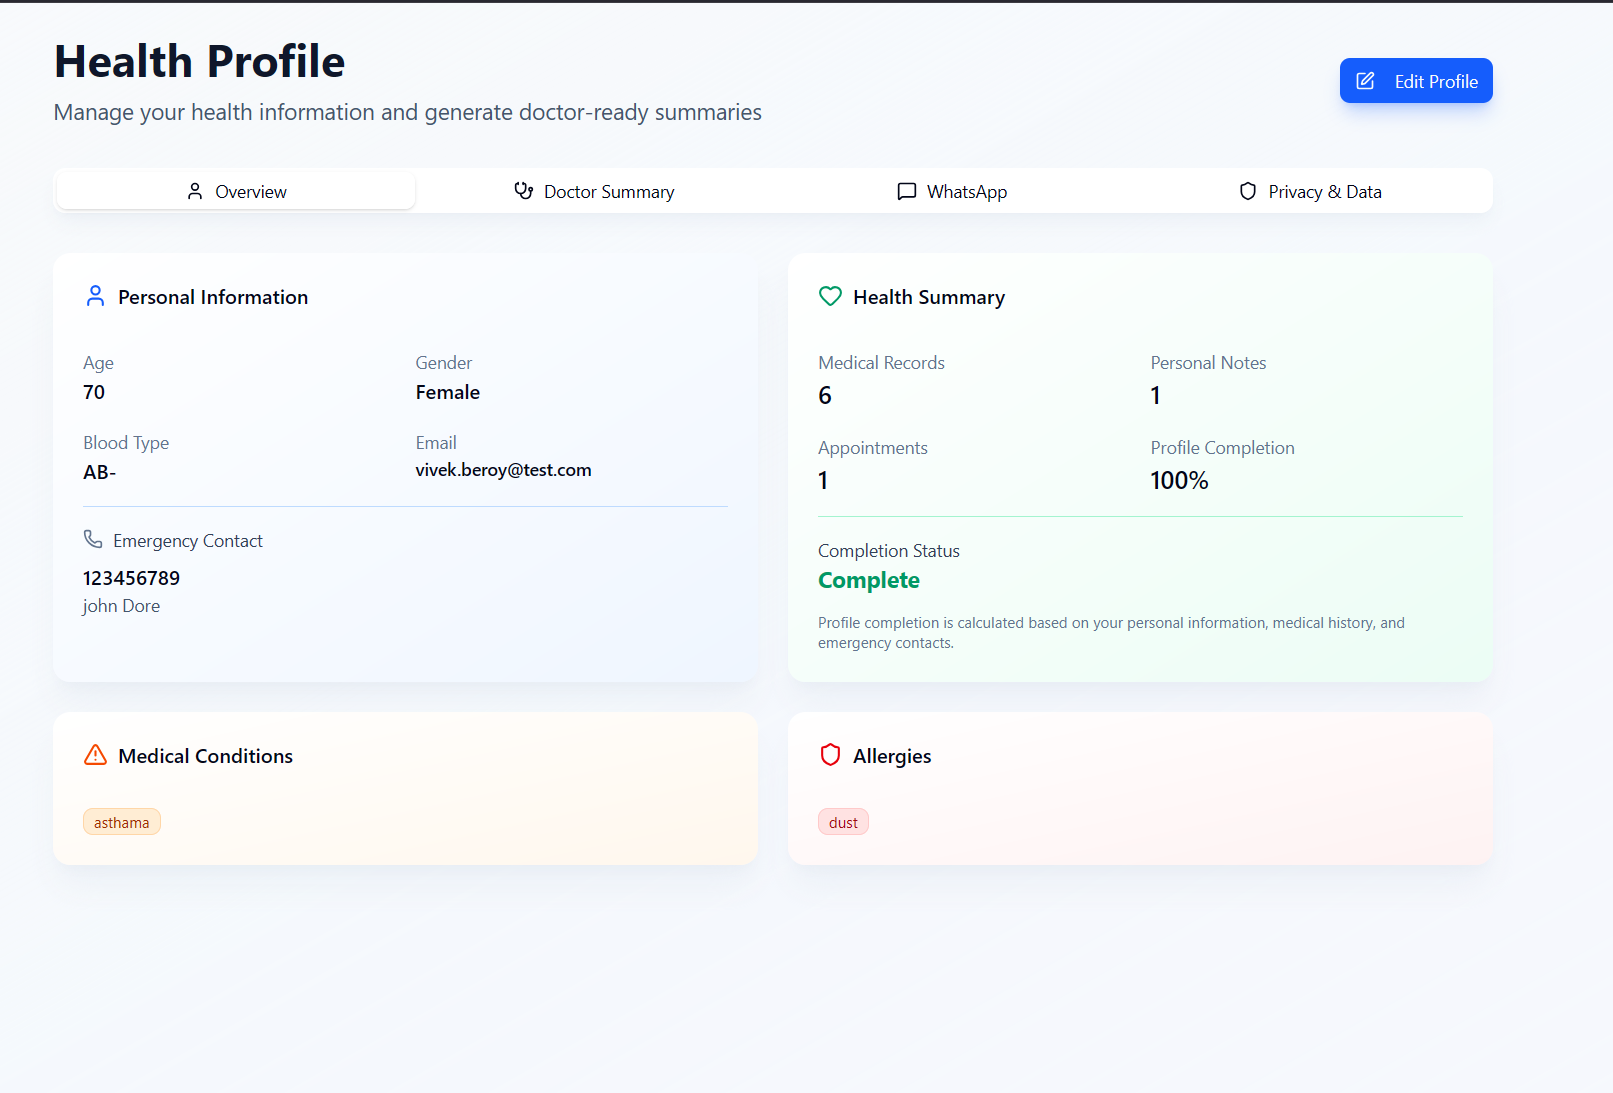The width and height of the screenshot is (1613, 1093).
Task: Click the warning triangle beside Medical Conditions
Action: pos(95,755)
